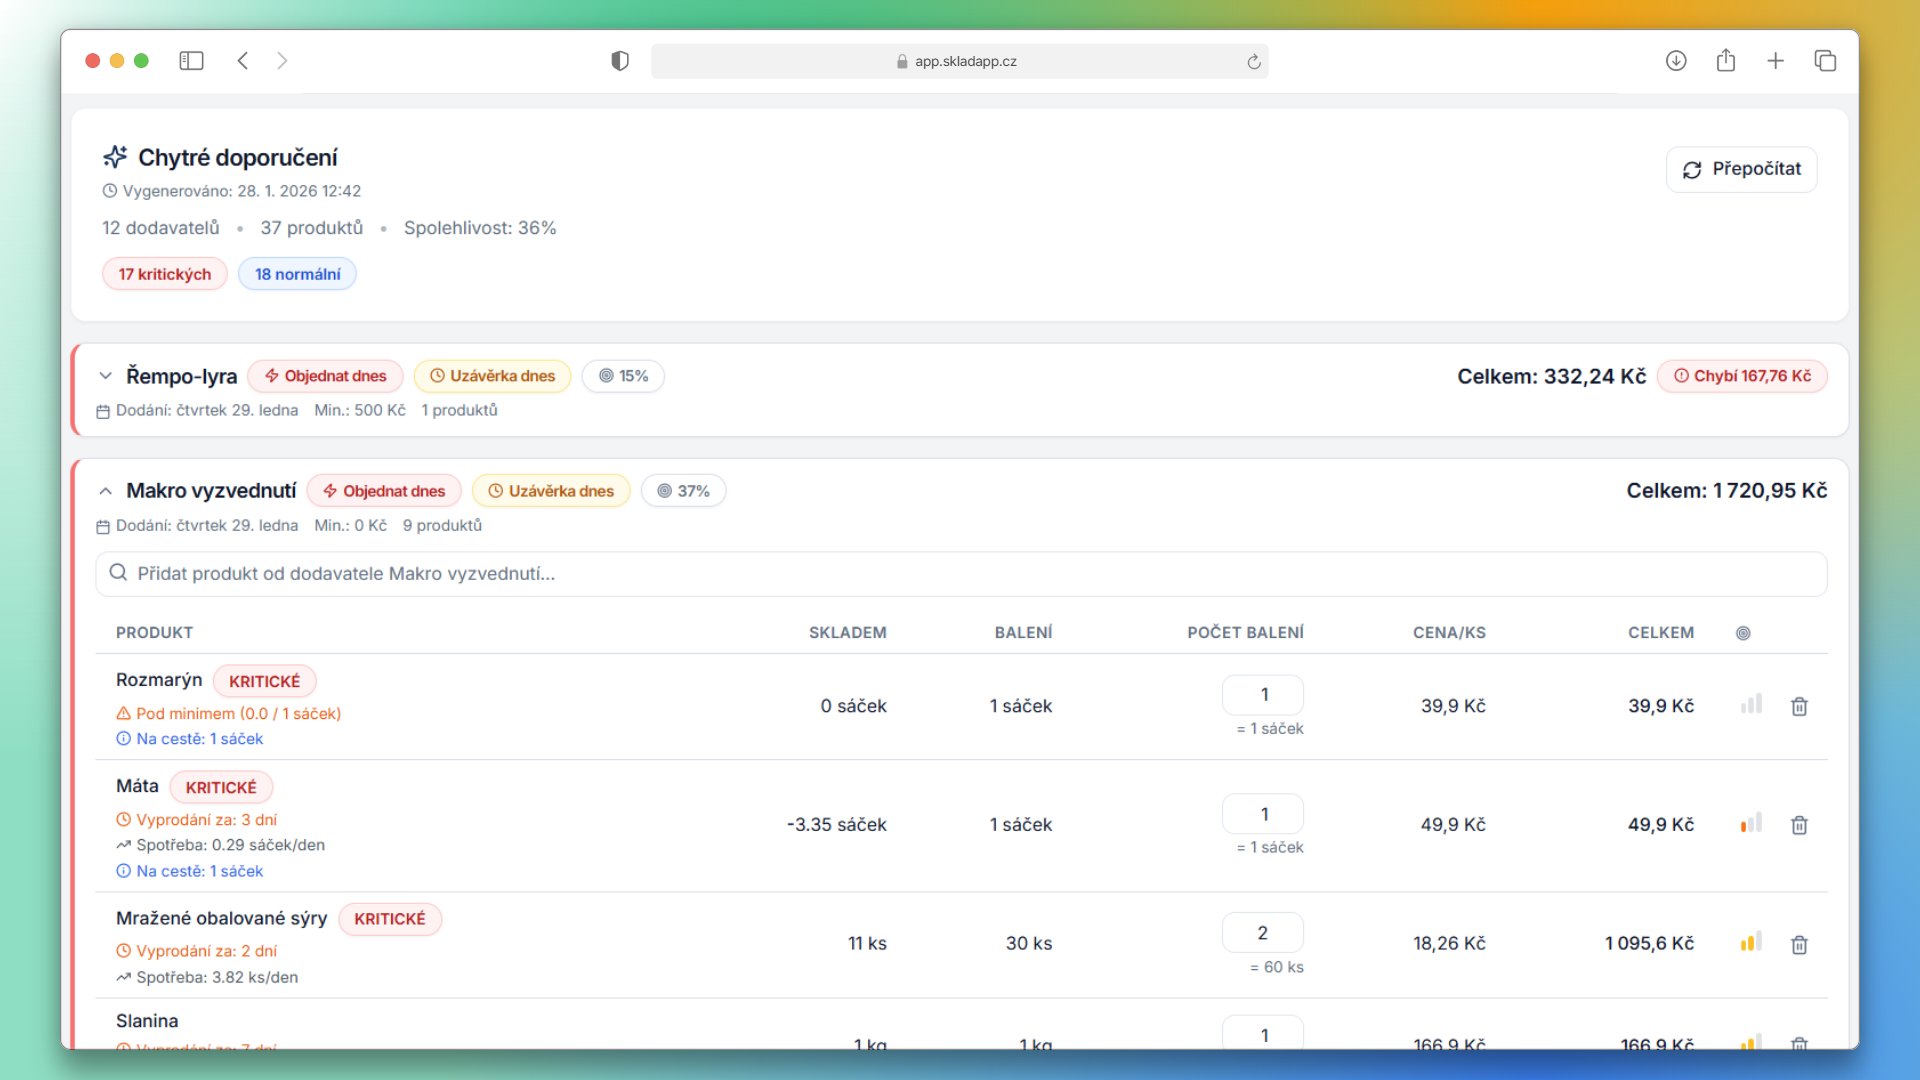
Task: Click reliability bars icon for Mražené obalované sýry
Action: tap(1750, 942)
